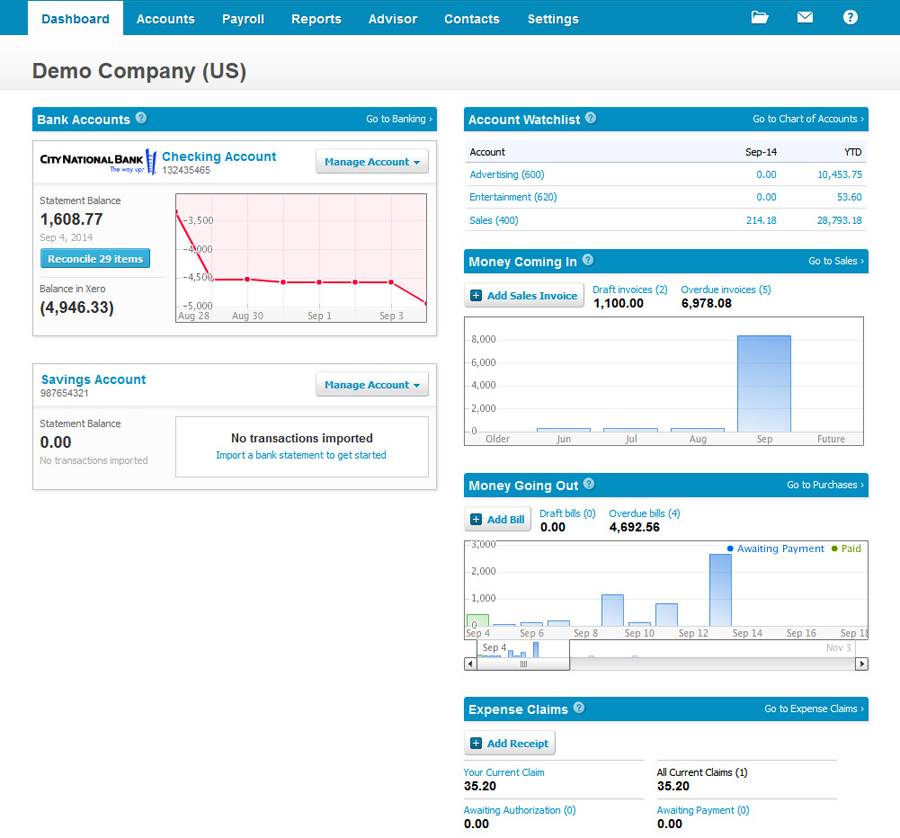This screenshot has width=900, height=838.
Task: Open Manage Account dropdown for Savings Account
Action: click(x=372, y=385)
